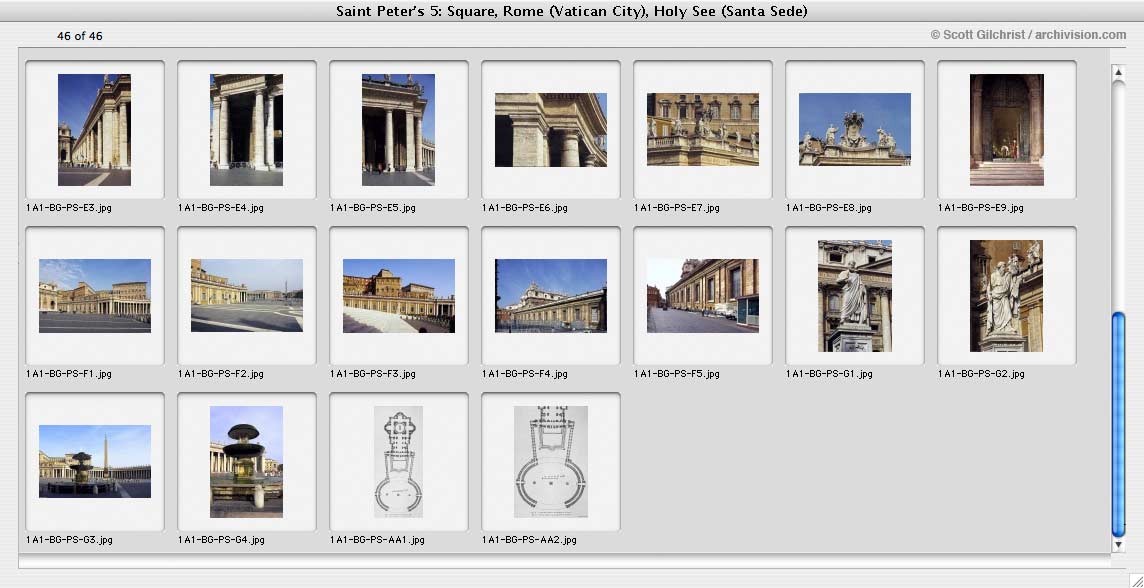Viewport: 1144px width, 588px height.
Task: Select floor plan thumbnail 1A1-BG-PS-AA1.jpg
Action: [x=398, y=462]
